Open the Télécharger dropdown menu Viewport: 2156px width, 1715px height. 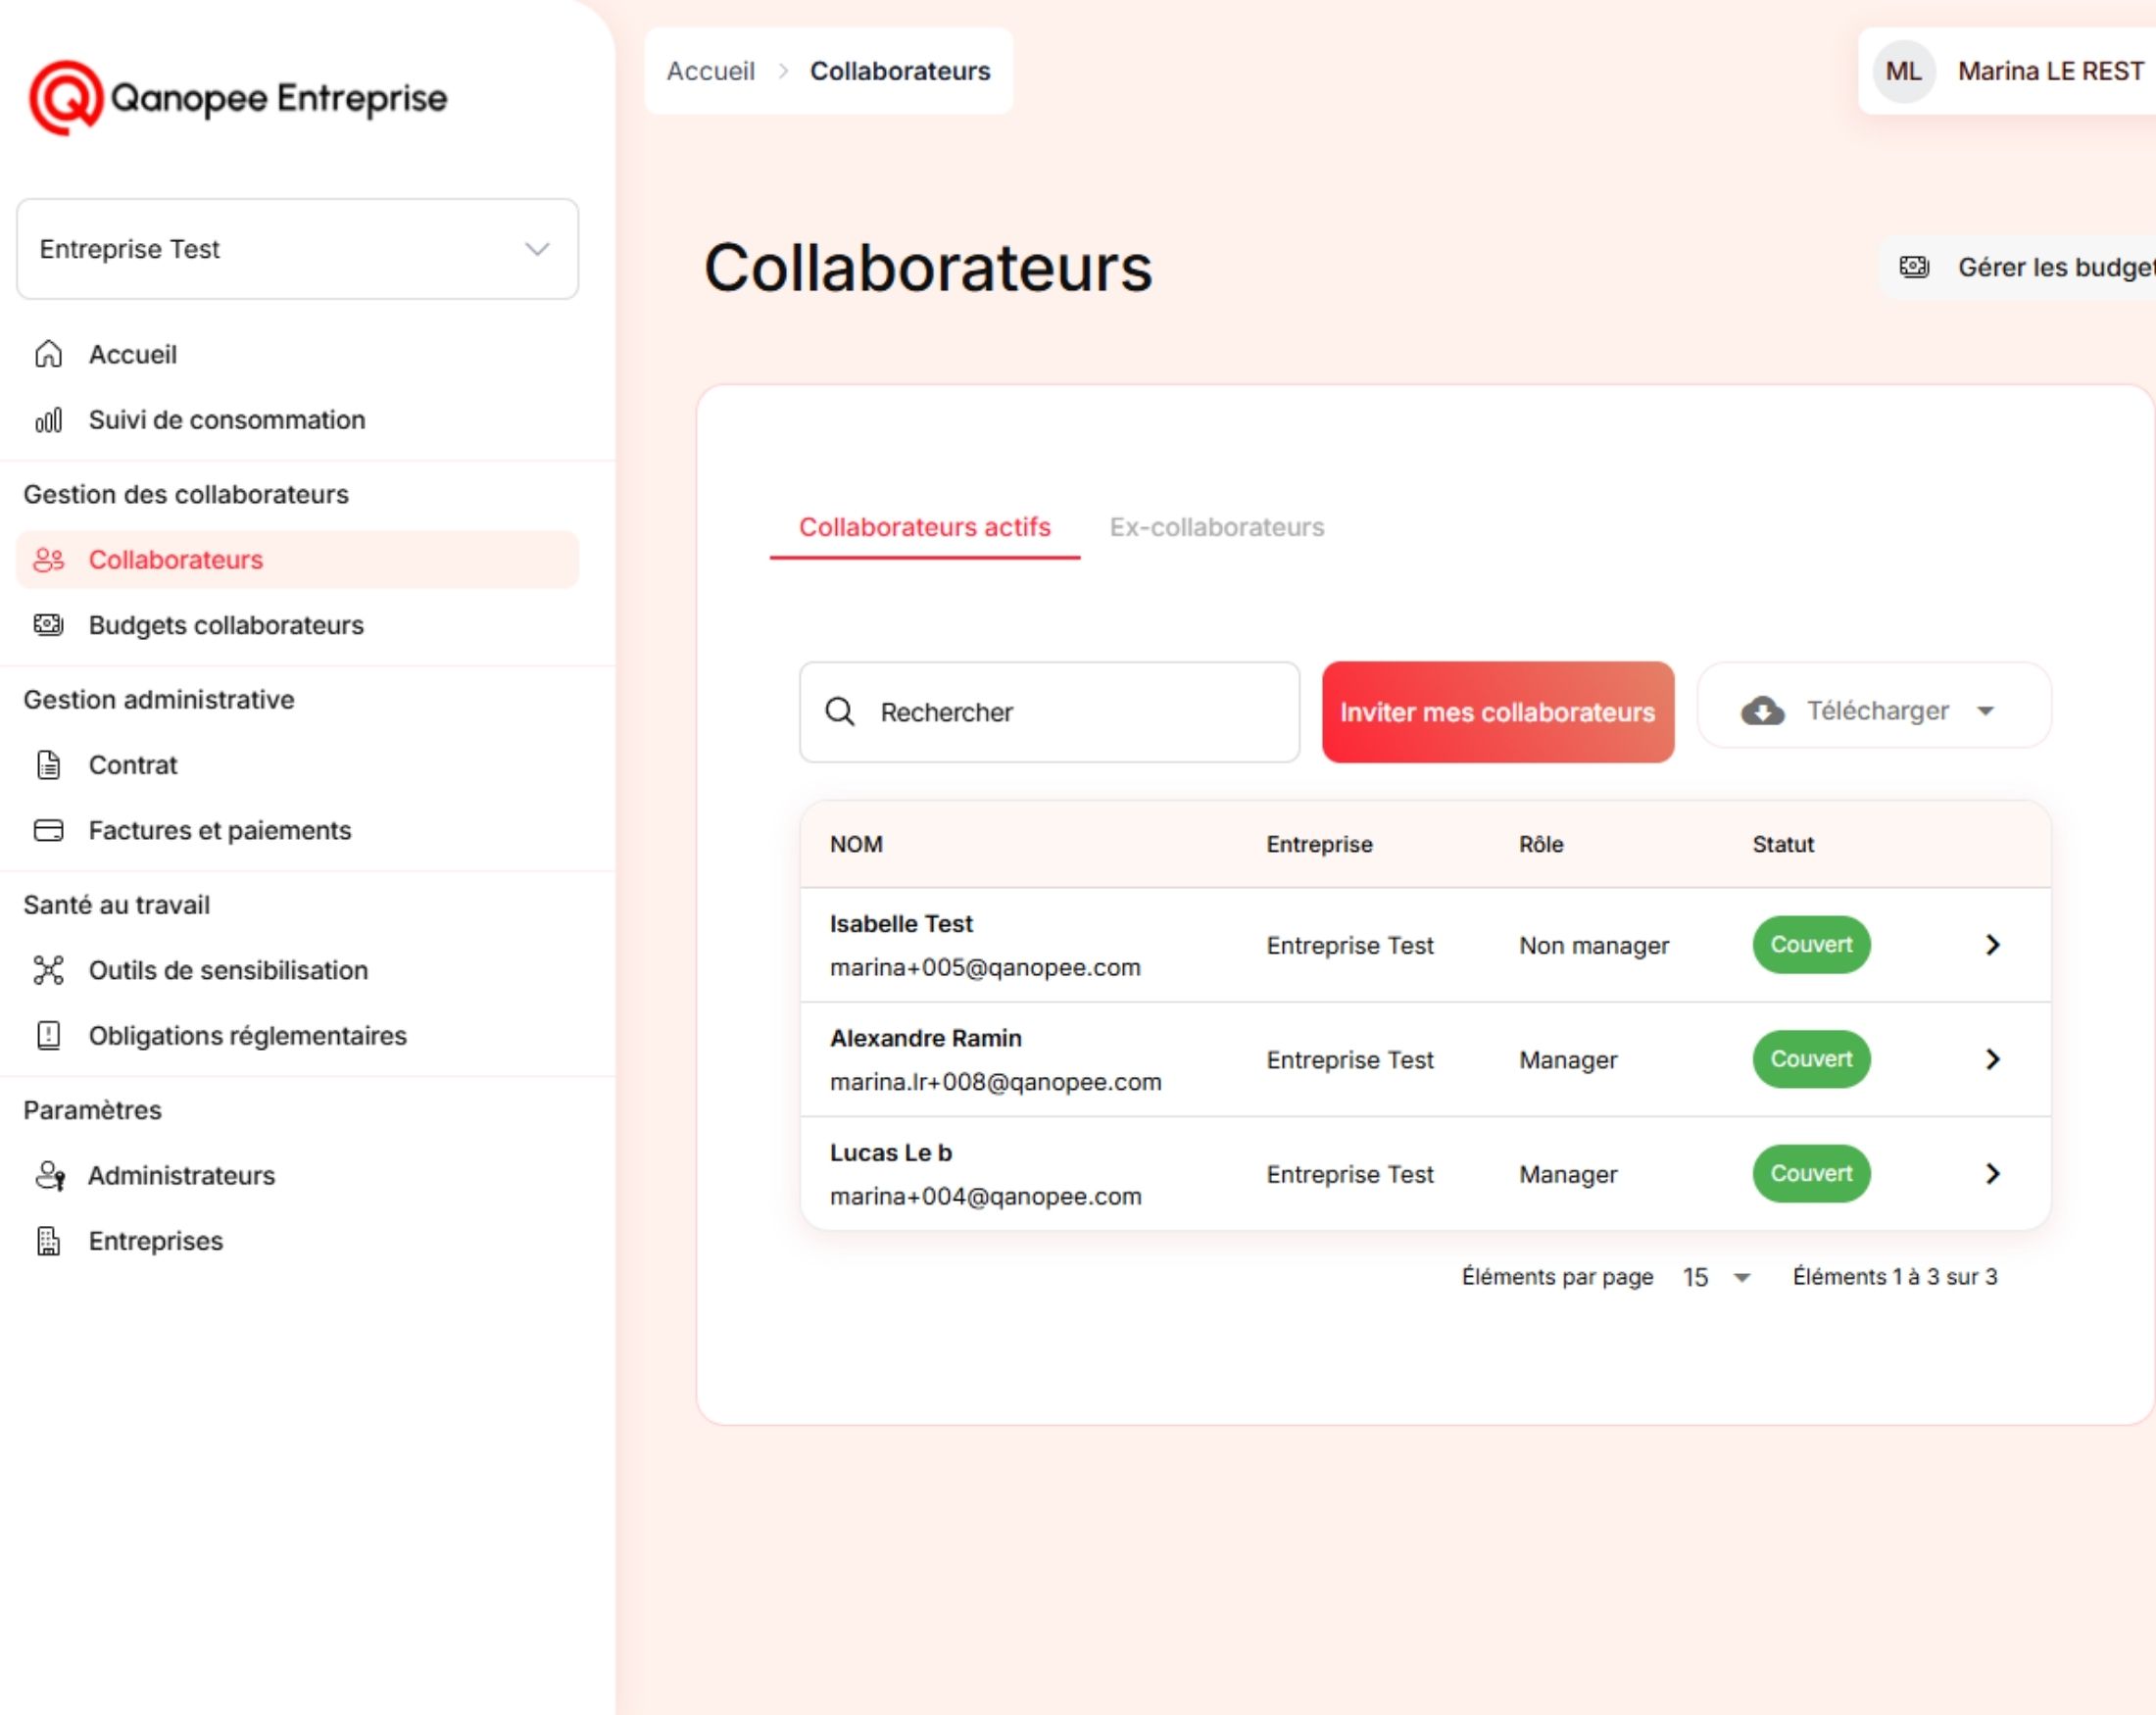coord(1873,711)
